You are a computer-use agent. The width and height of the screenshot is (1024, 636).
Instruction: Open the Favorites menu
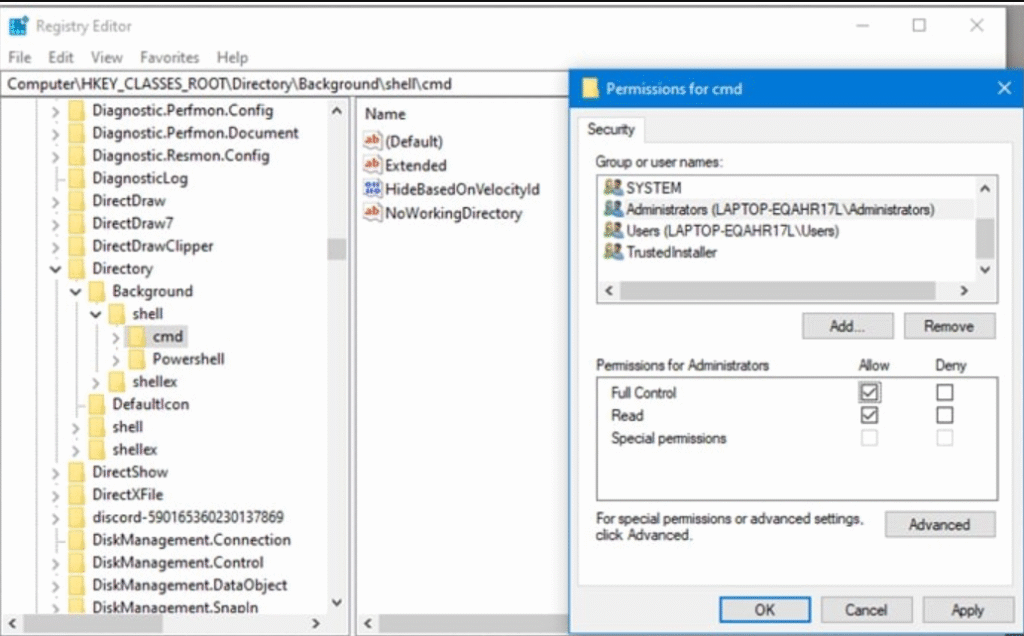tap(169, 57)
